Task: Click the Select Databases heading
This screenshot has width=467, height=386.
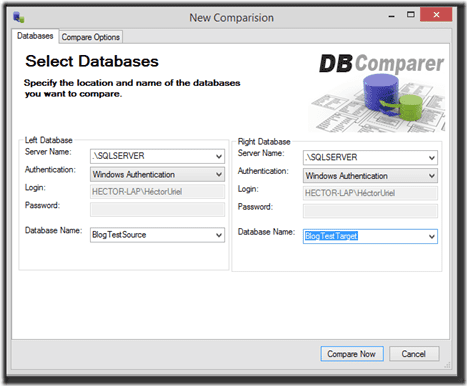Action: (92, 61)
